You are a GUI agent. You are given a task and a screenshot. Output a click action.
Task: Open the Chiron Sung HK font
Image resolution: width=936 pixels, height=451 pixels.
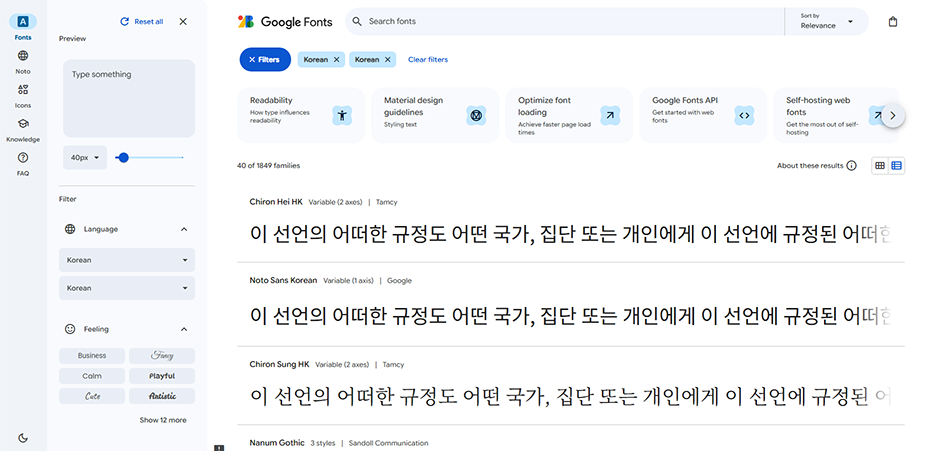coord(279,364)
